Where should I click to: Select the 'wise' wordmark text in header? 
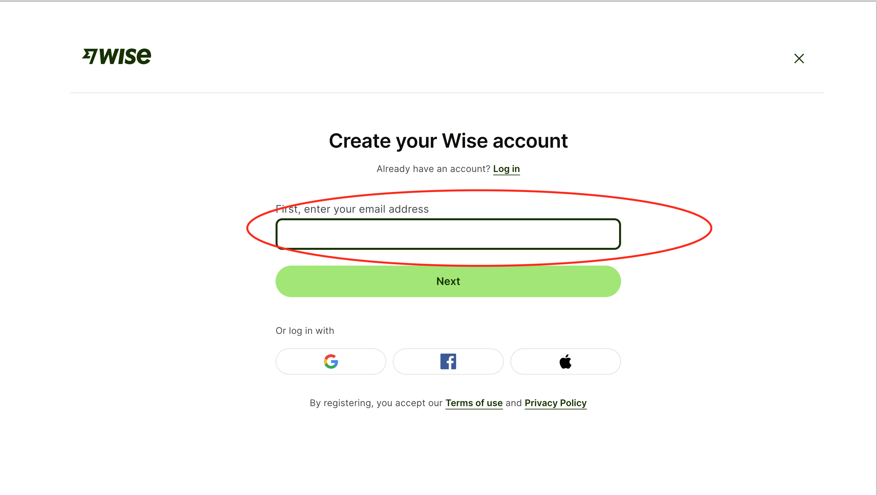pos(127,57)
